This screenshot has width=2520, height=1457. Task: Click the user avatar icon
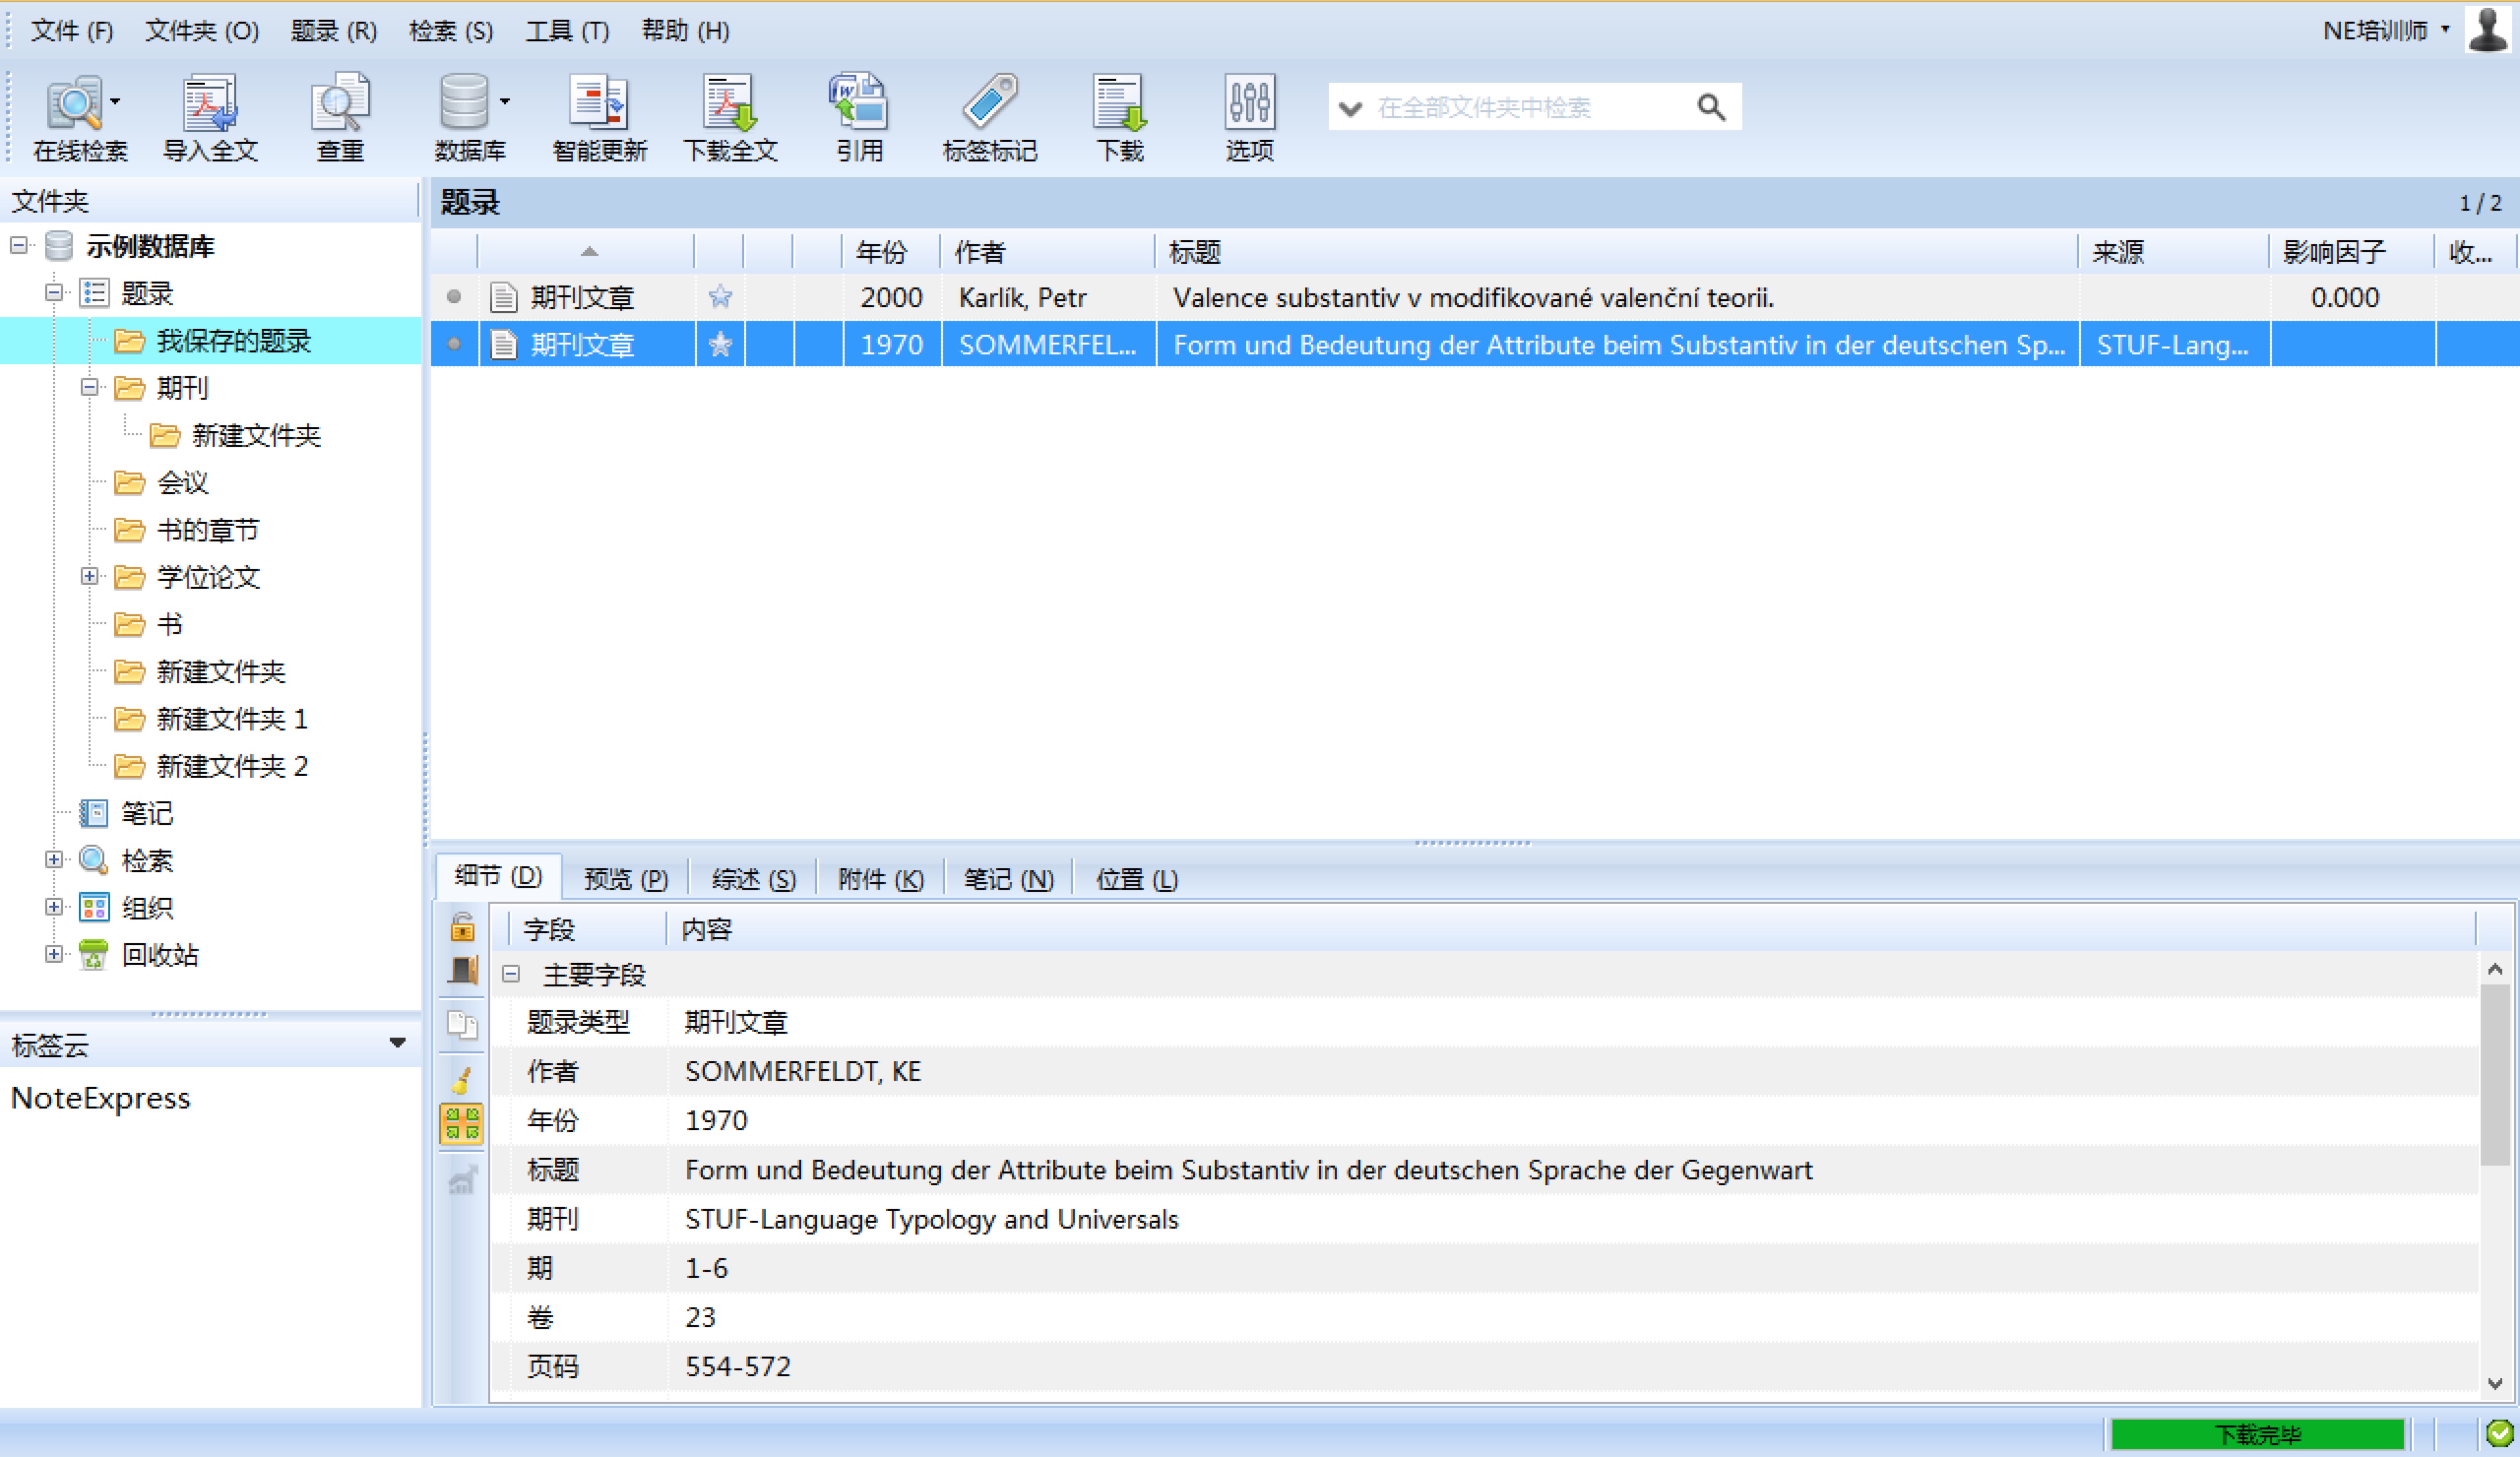(2489, 29)
